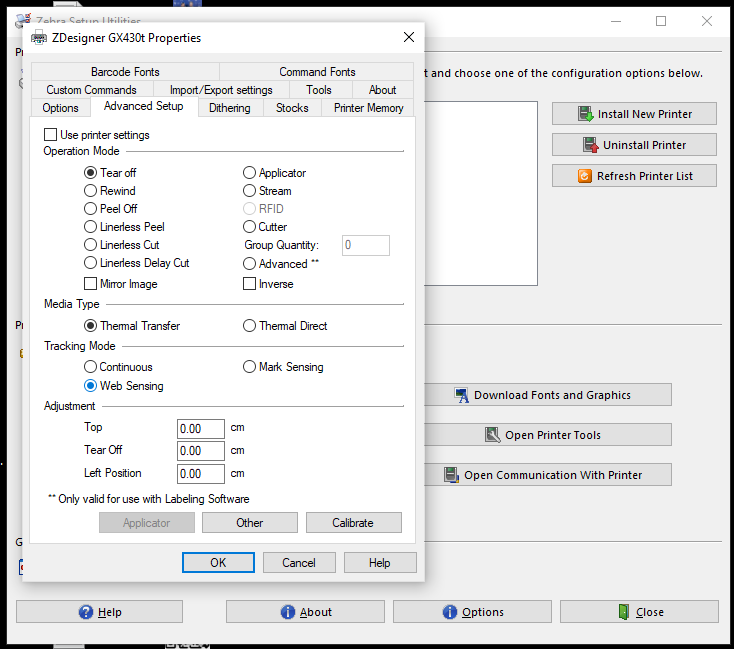The width and height of the screenshot is (734, 649).
Task: Switch to the Dithering tab
Action: [229, 108]
